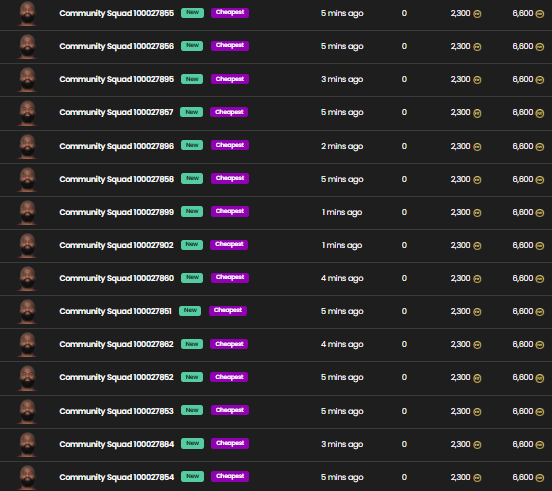
Task: Click coin icon beside 6,600 in Squad 100027851 row
Action: 540,312
